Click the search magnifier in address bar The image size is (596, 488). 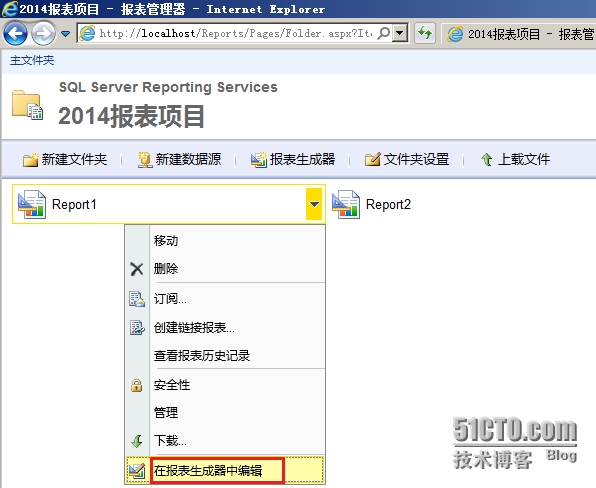point(384,33)
